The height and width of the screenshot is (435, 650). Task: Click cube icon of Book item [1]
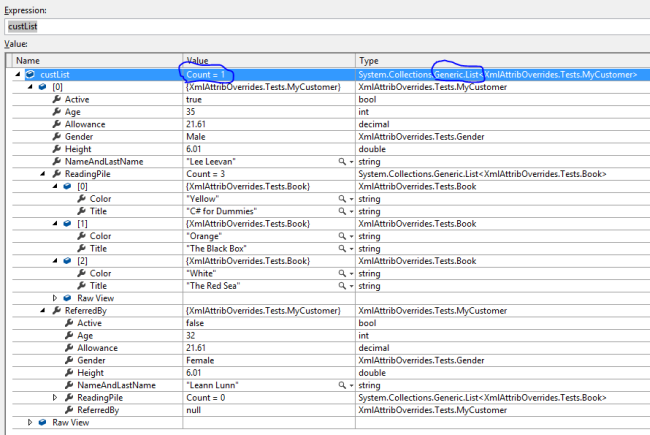click(x=67, y=224)
